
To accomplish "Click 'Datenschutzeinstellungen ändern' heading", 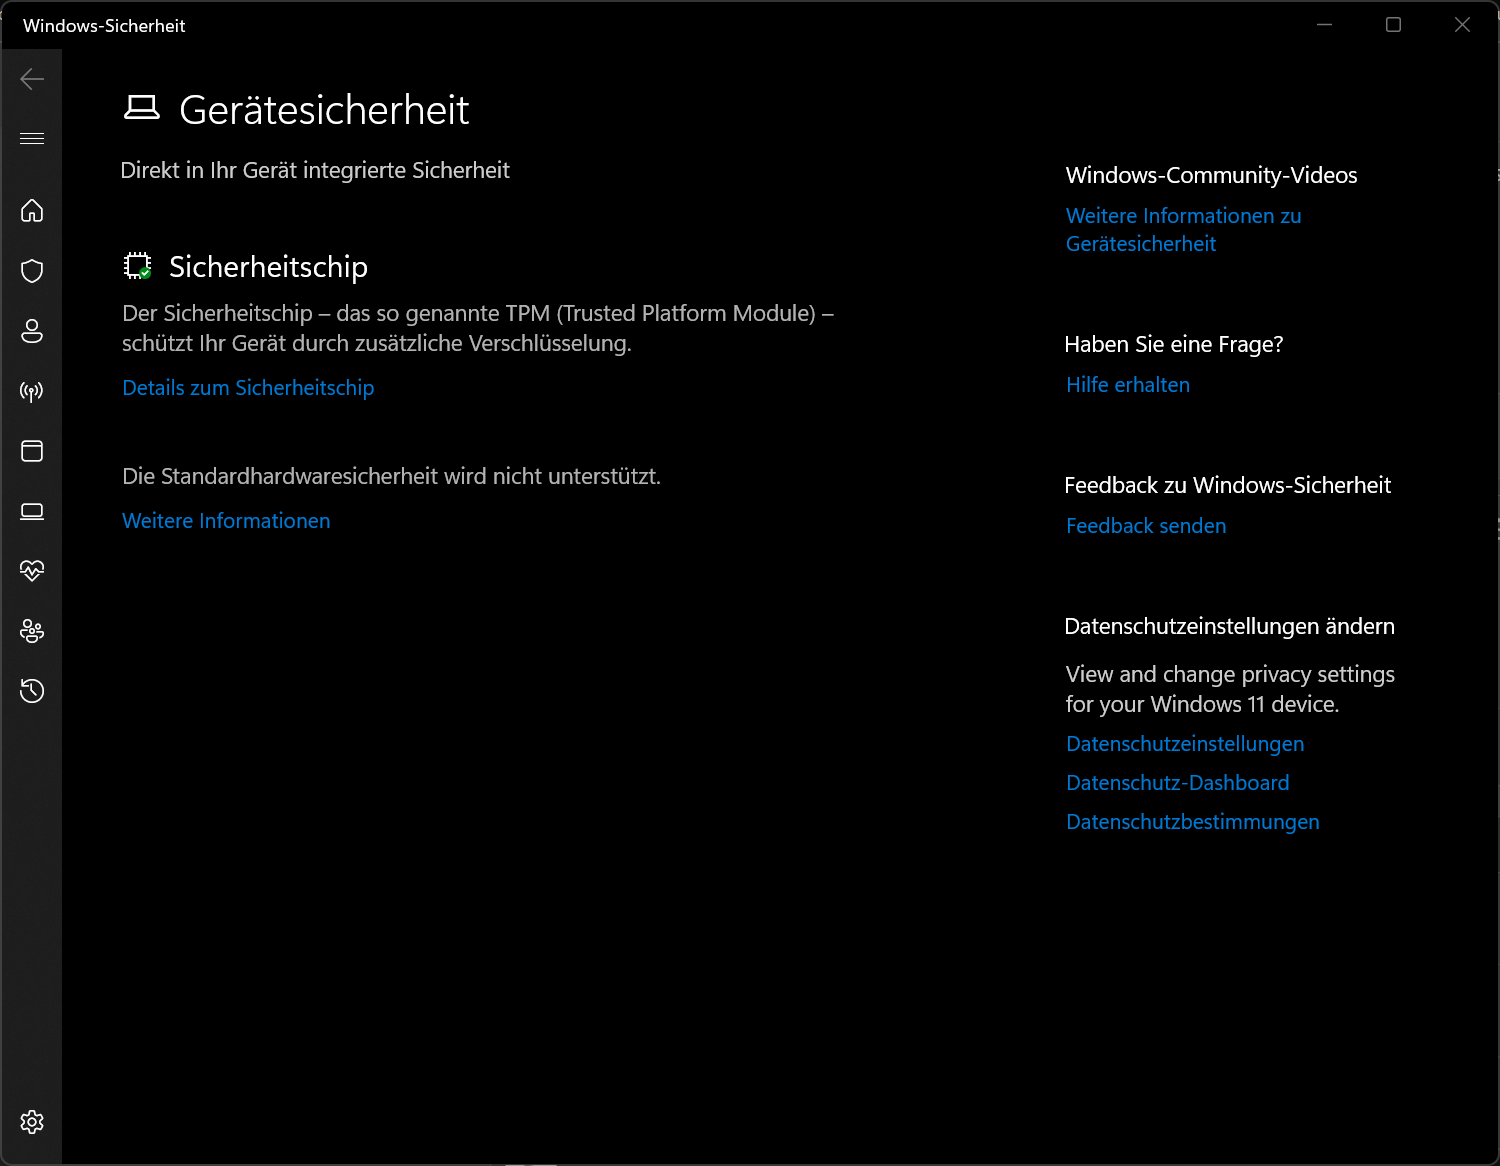I will point(1230,626).
